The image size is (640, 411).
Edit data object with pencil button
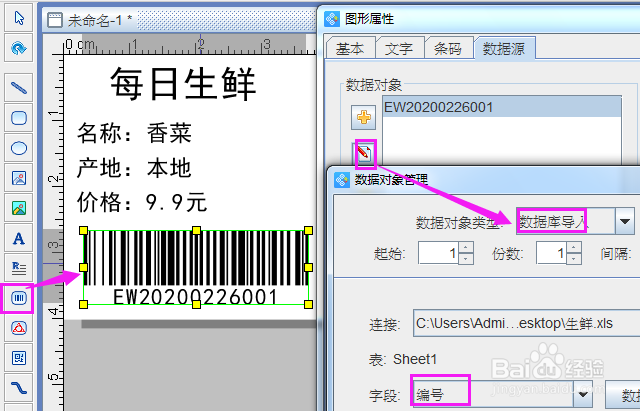364,153
